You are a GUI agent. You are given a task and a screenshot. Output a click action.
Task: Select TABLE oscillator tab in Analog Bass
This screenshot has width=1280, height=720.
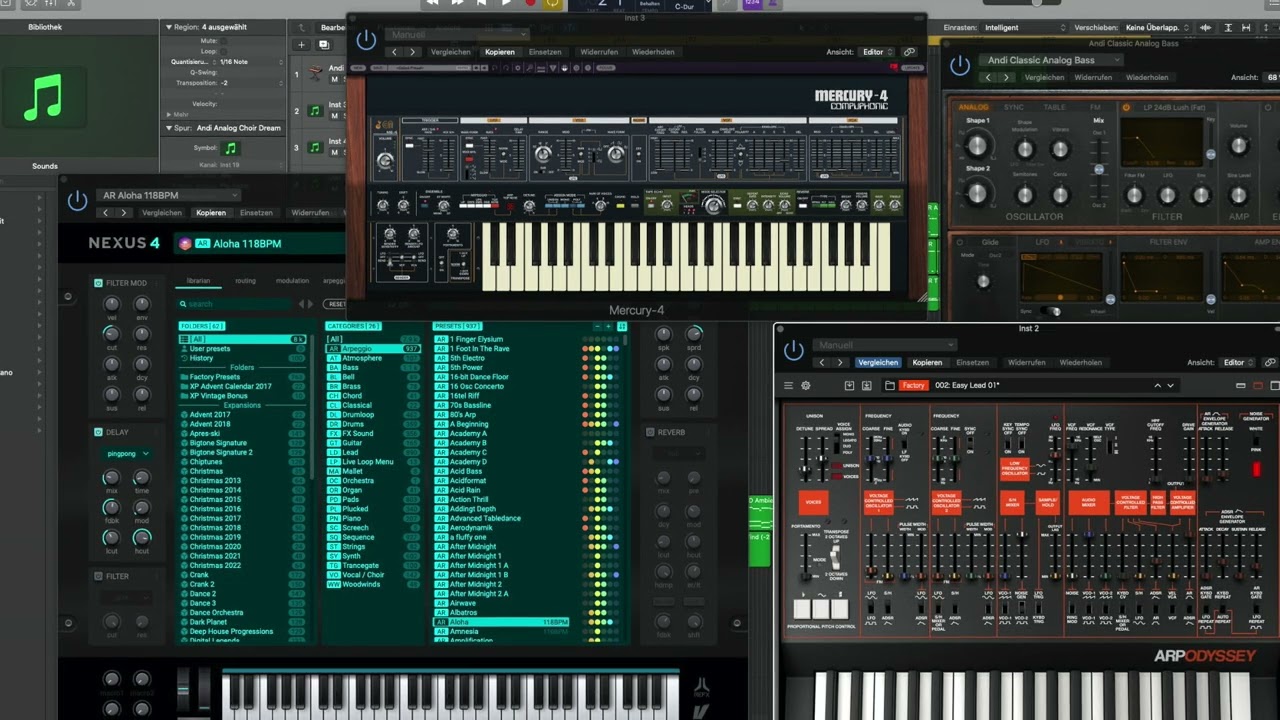coord(1055,107)
